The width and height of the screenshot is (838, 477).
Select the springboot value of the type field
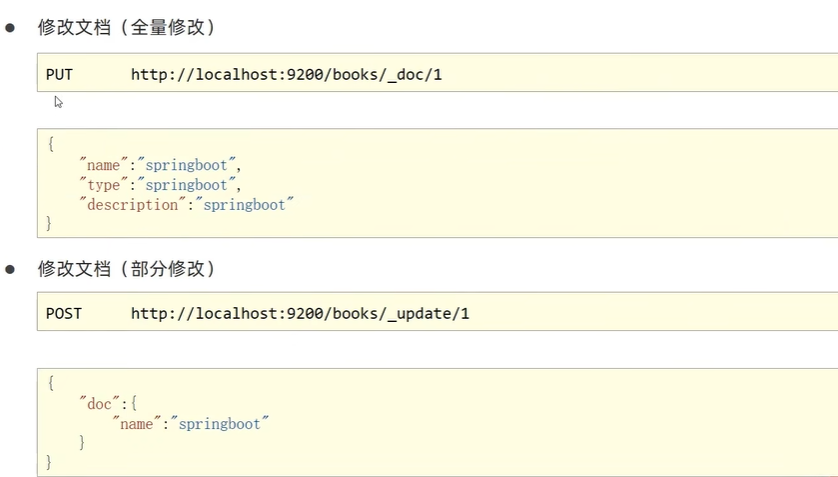(188, 185)
